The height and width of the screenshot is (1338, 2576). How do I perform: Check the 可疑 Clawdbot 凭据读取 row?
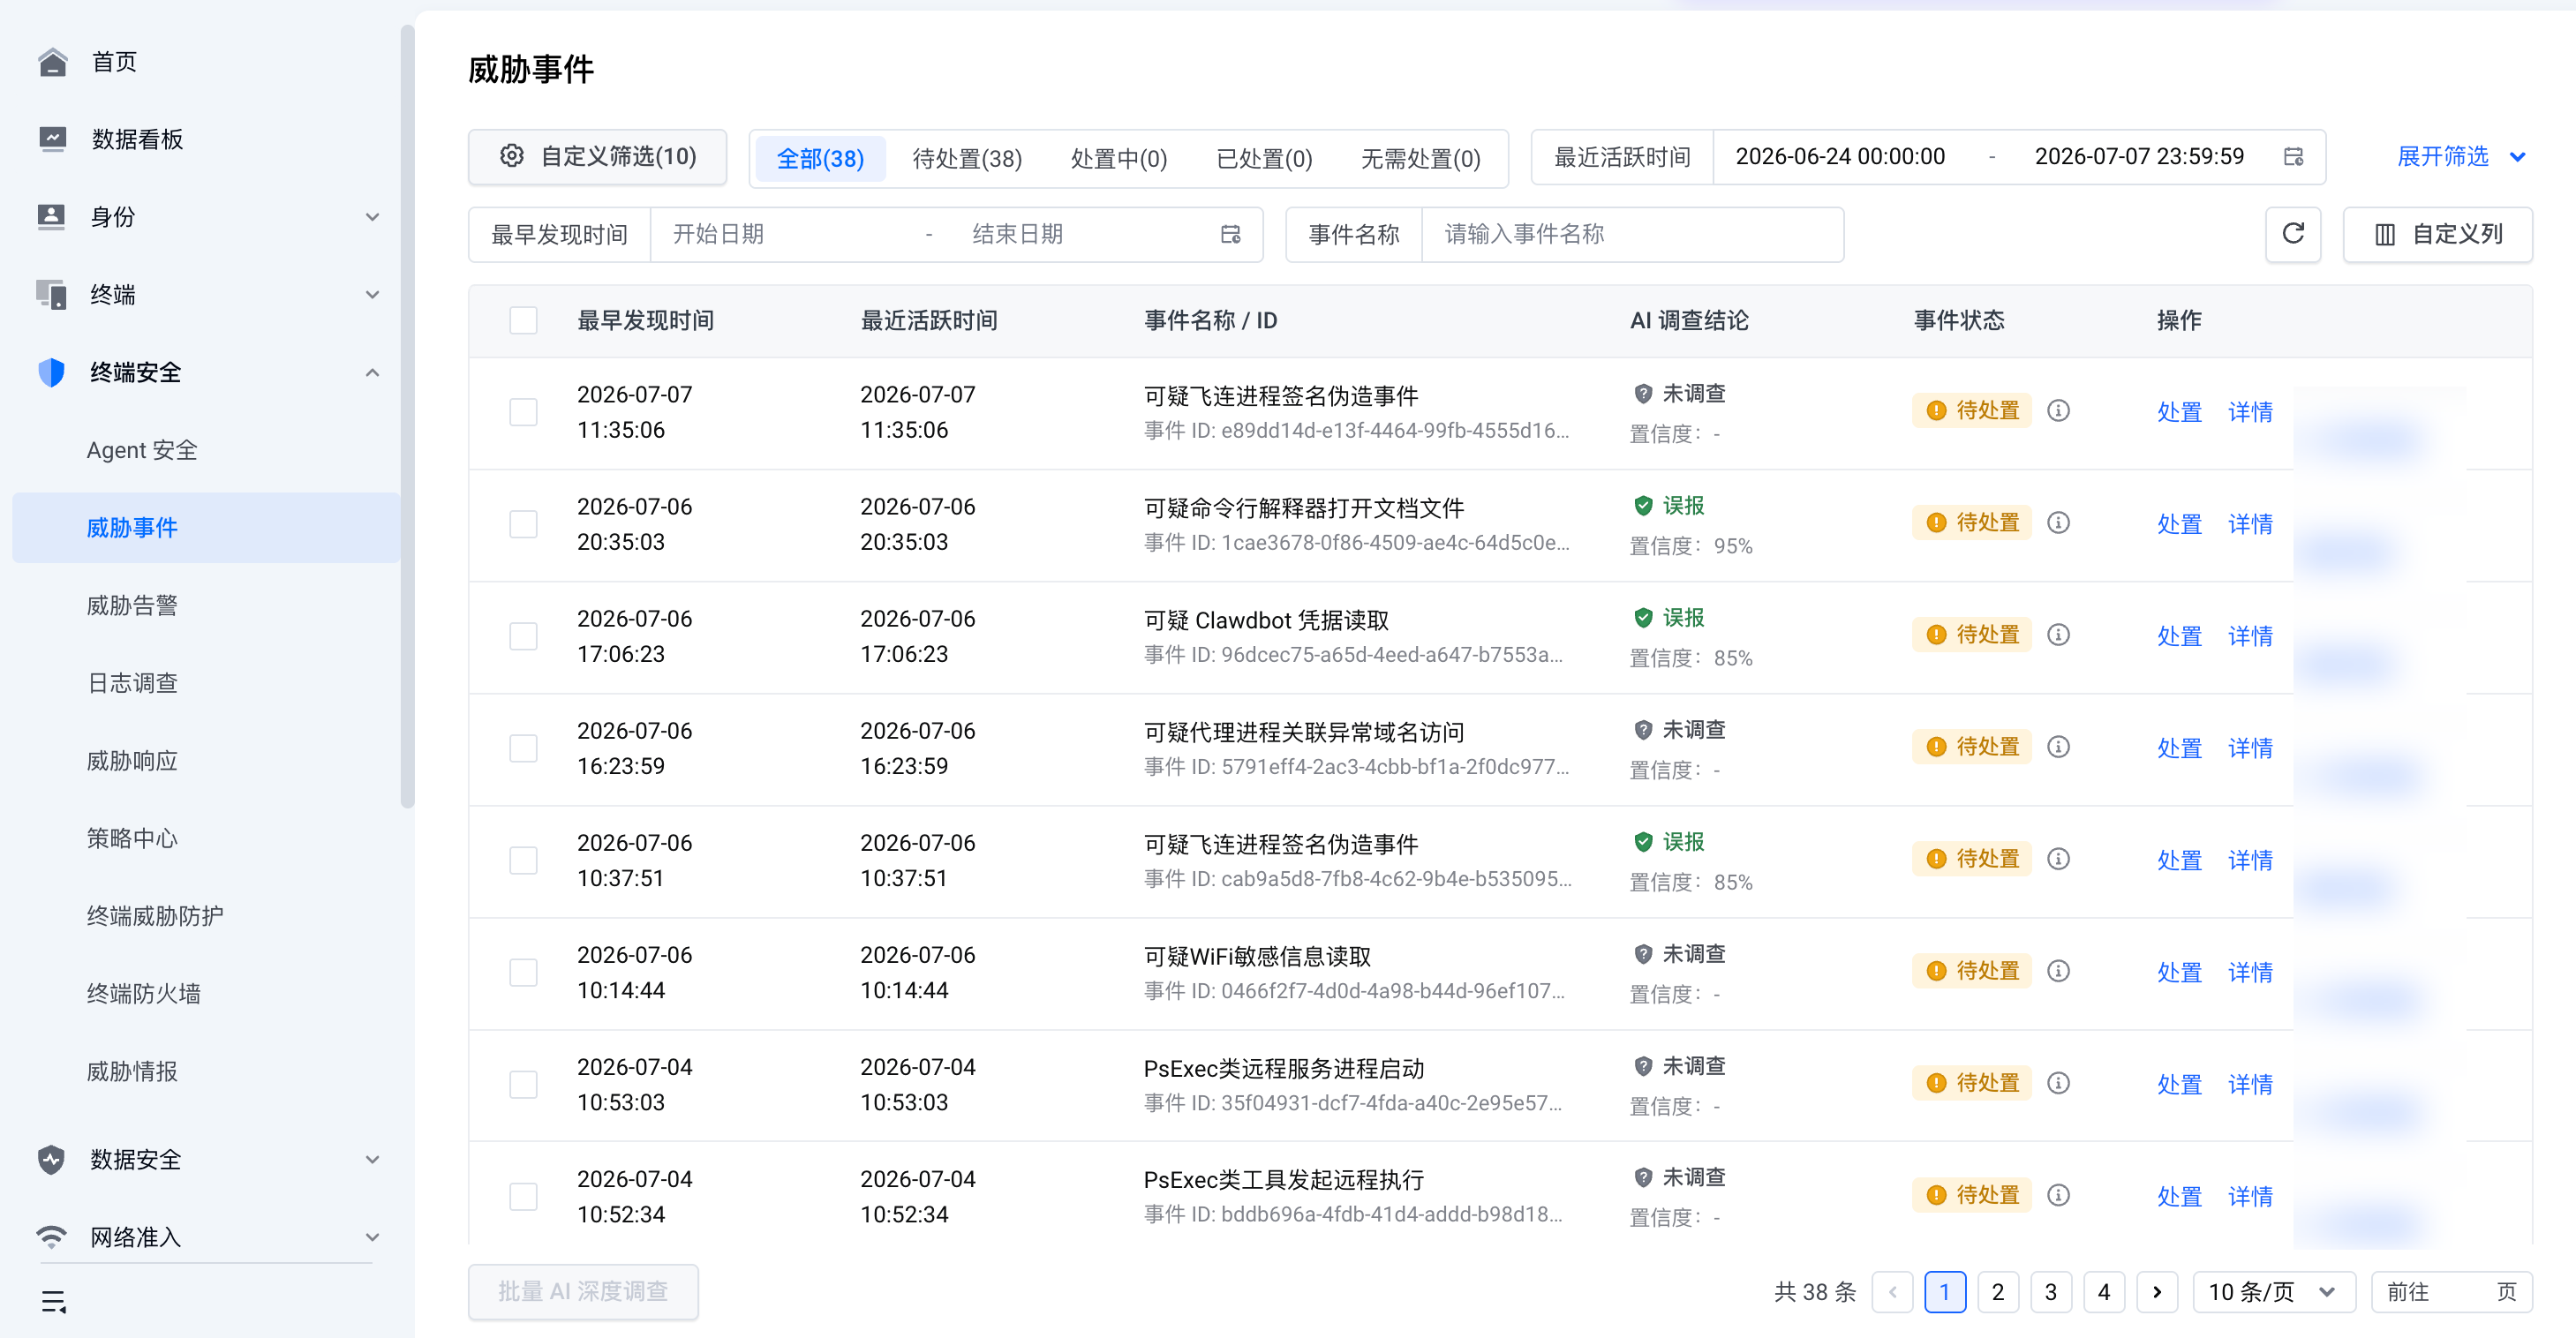point(523,636)
